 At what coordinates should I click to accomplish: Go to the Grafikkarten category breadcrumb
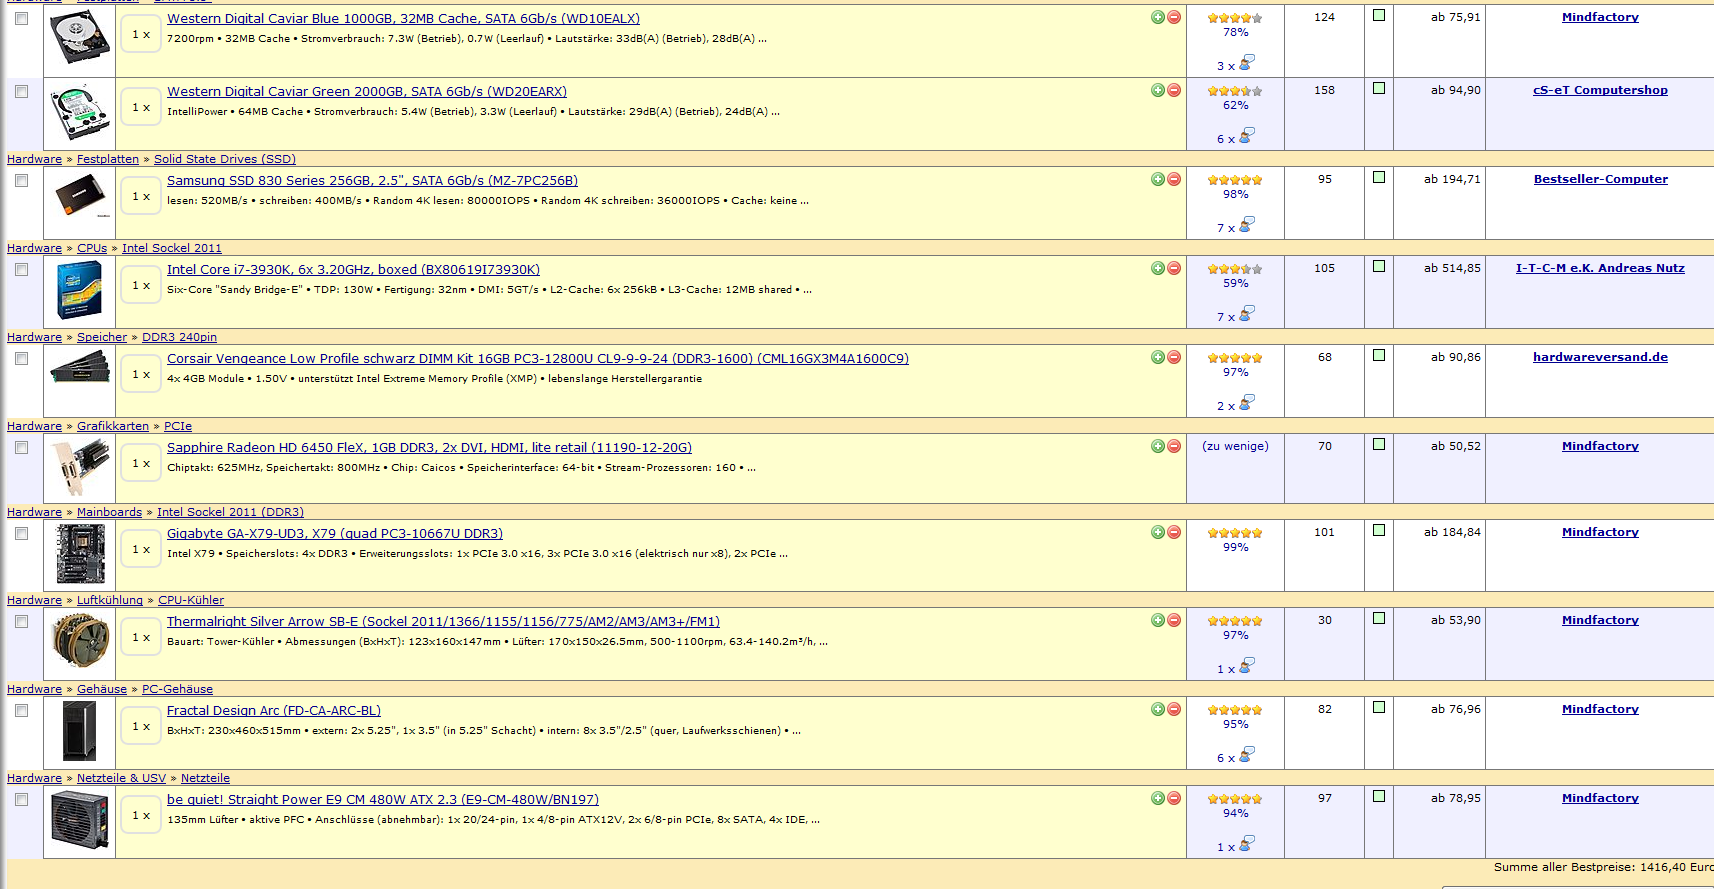tap(113, 426)
